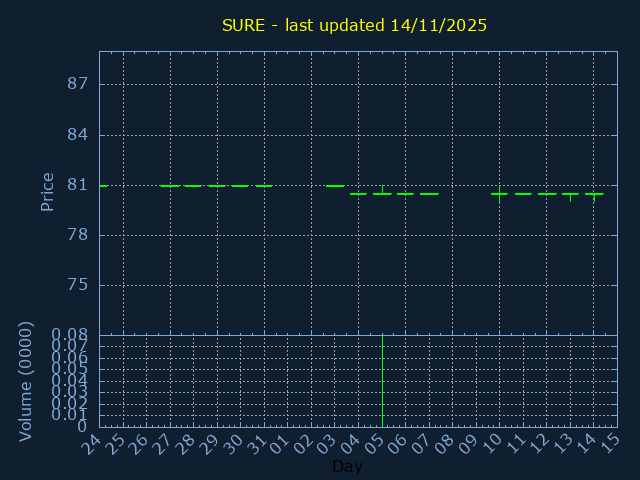Click the price marker for day 14
The height and width of the screenshot is (480, 640).
[594, 194]
